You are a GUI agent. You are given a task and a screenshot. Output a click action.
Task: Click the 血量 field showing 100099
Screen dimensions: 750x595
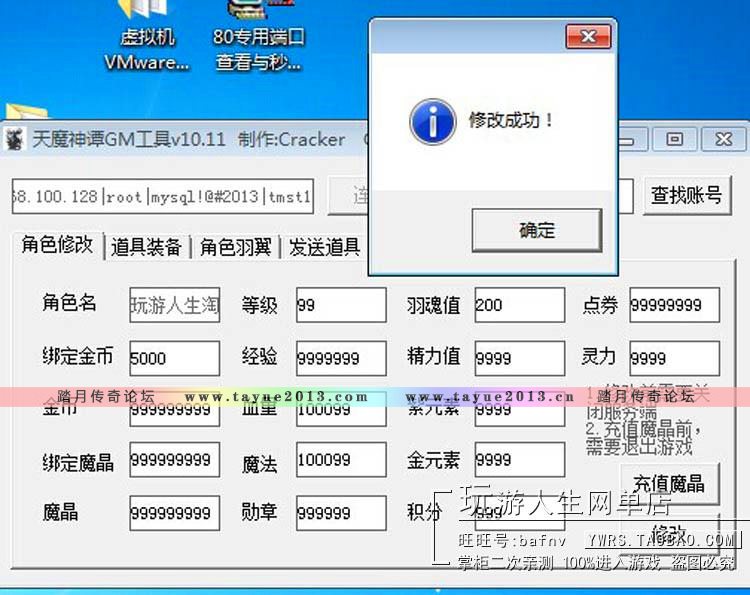point(341,409)
